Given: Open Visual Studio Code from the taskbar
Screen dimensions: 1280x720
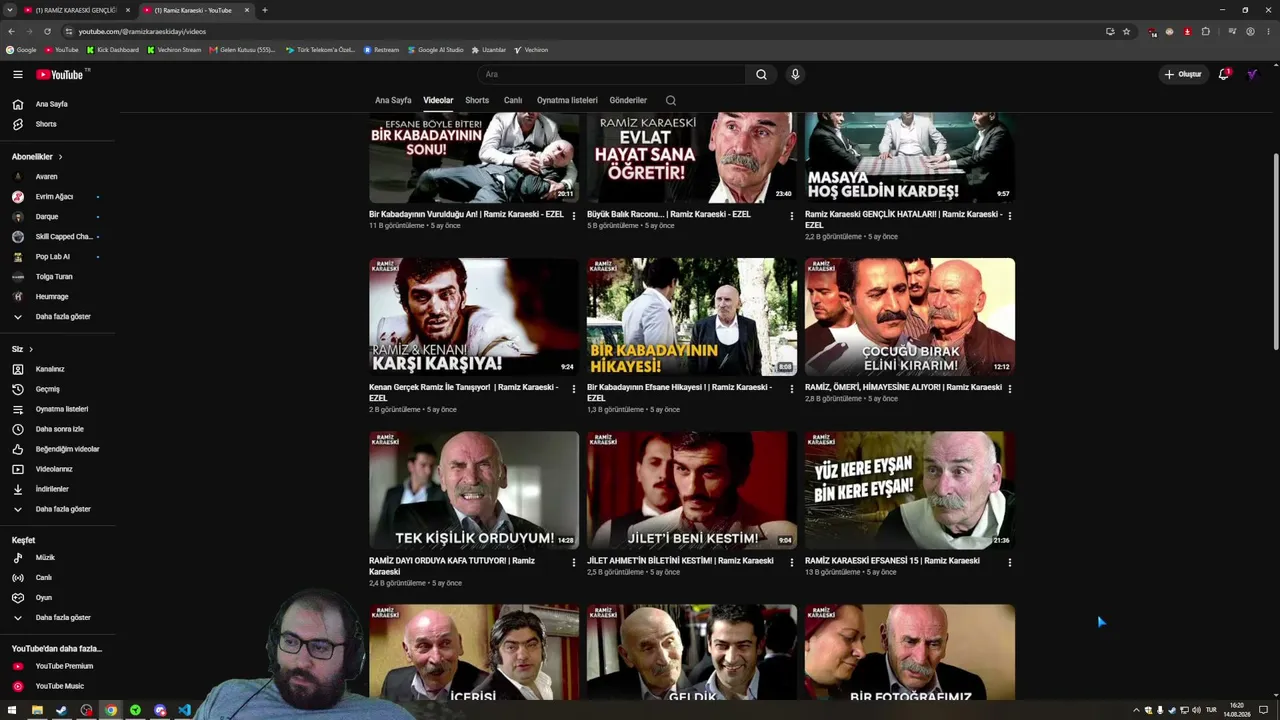Looking at the screenshot, I should (x=184, y=710).
